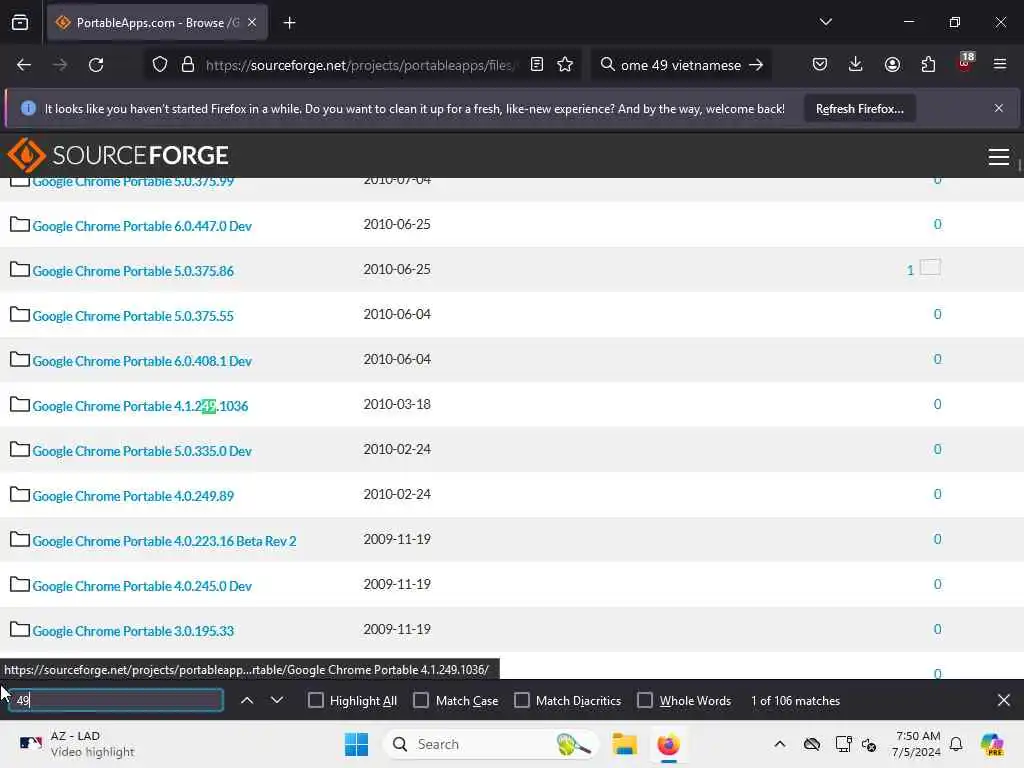Image resolution: width=1024 pixels, height=768 pixels.
Task: Select the PortableApps.com browser tab
Action: [157, 23]
